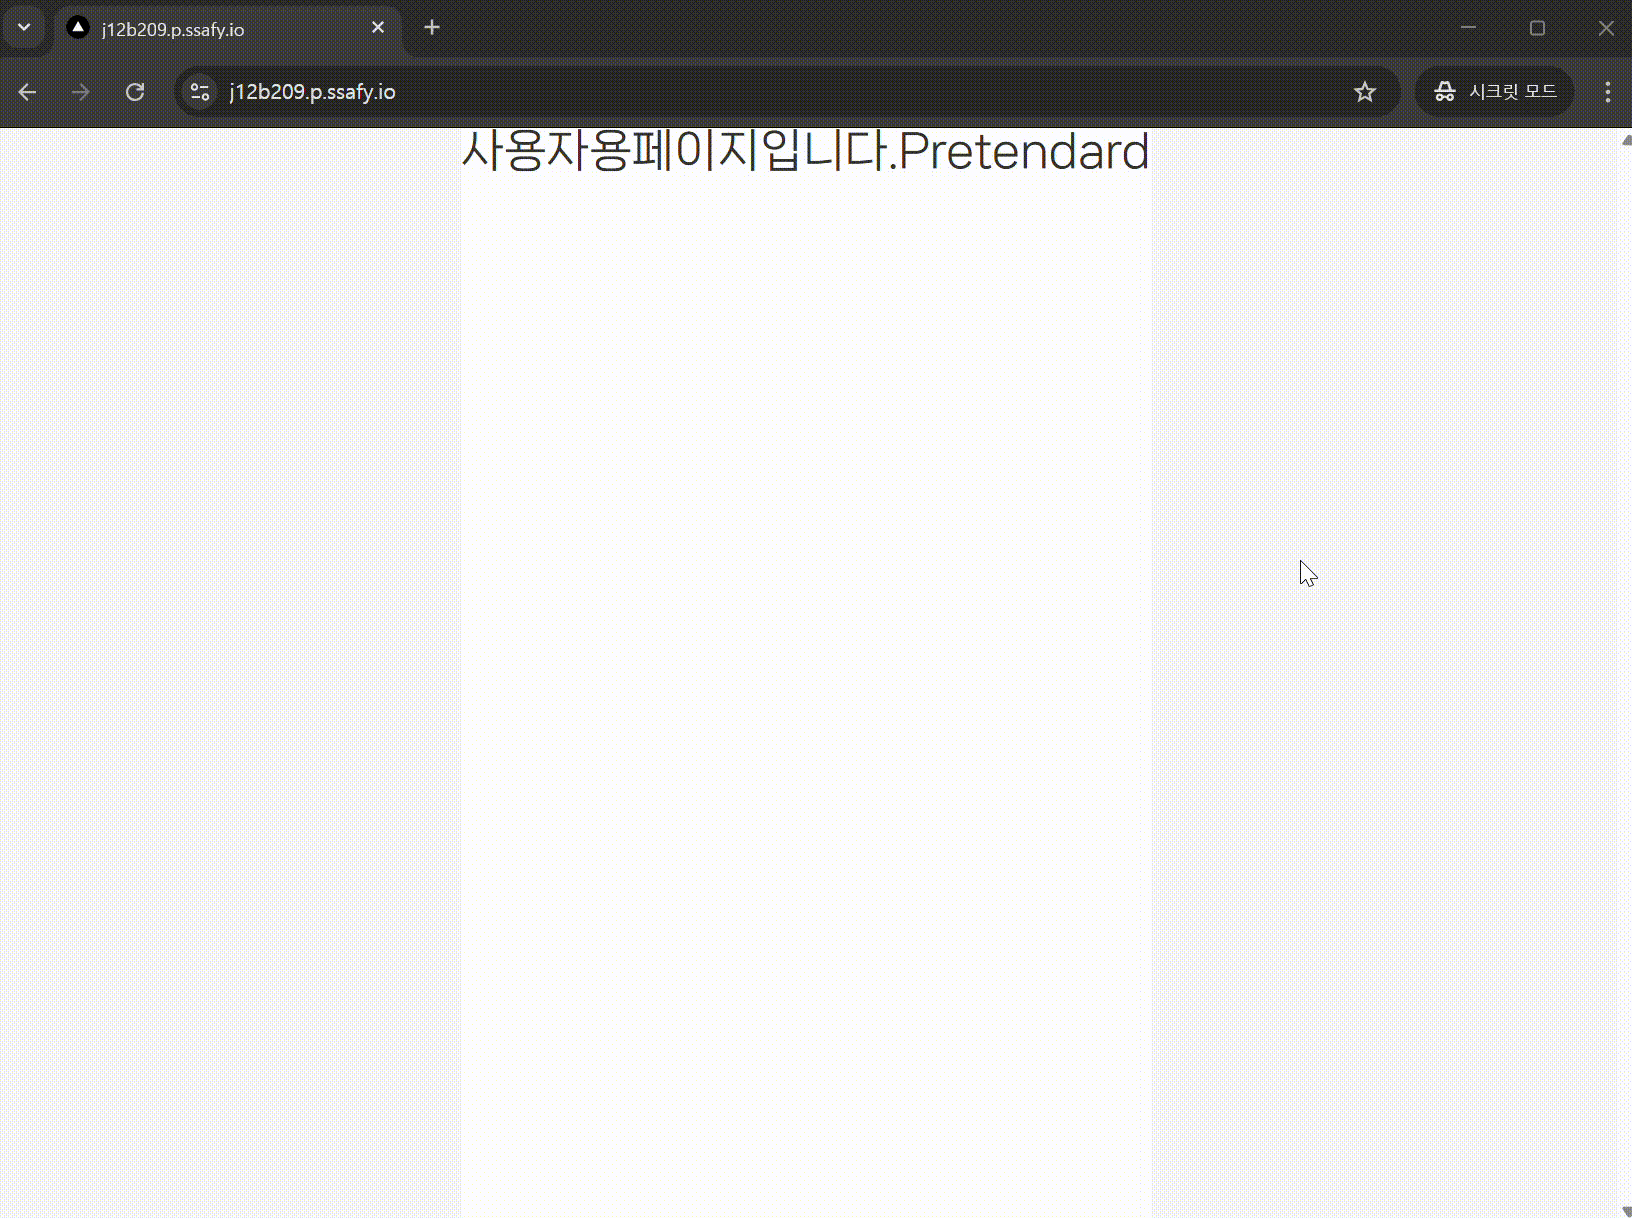This screenshot has height=1218, width=1632.
Task: Select the j12b209.p.ssafy.io browser tab
Action: click(228, 29)
